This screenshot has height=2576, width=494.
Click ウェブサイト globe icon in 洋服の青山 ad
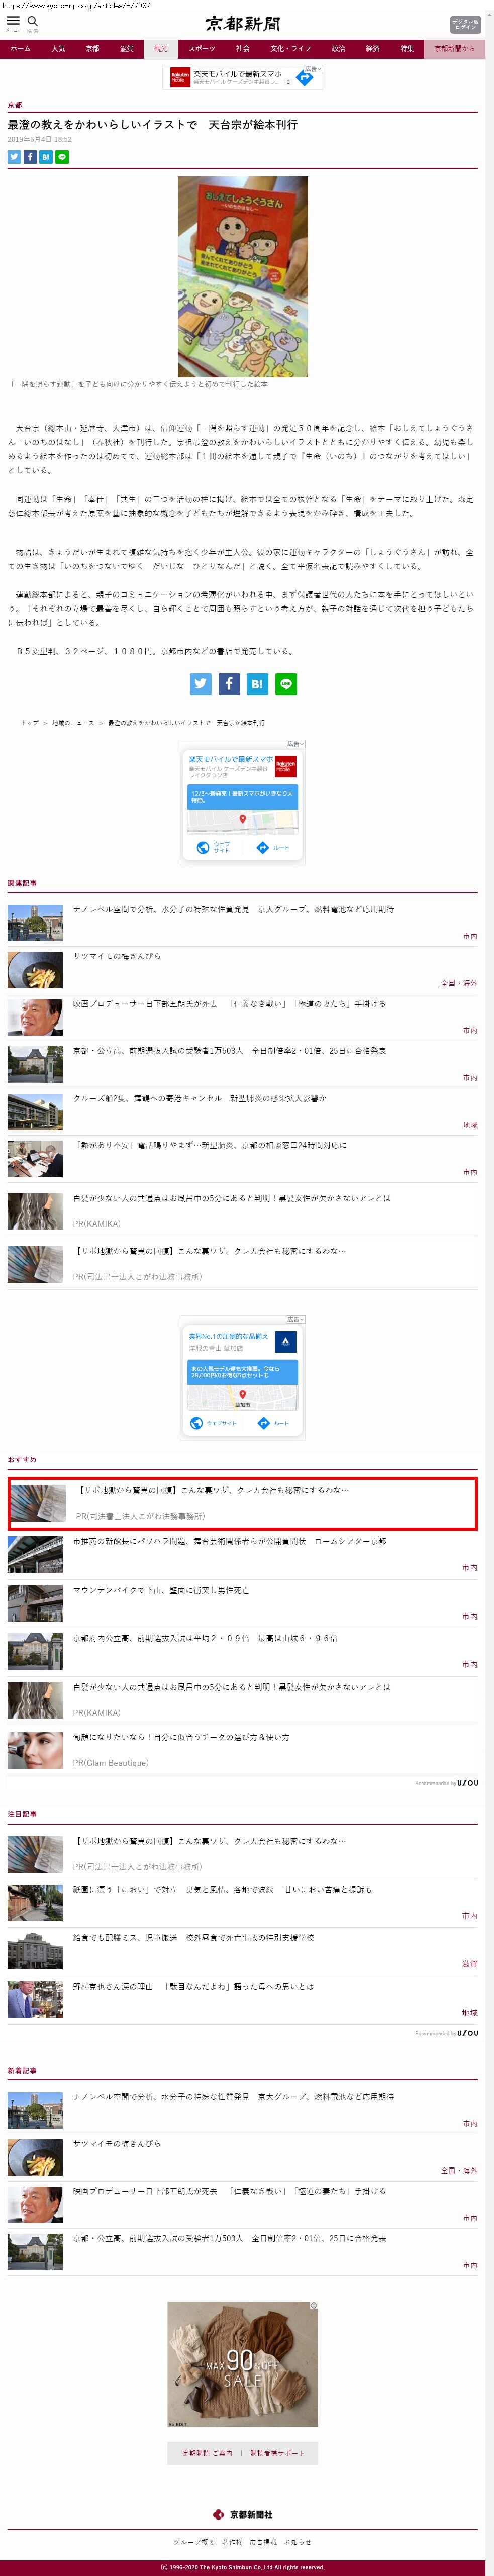[197, 1423]
